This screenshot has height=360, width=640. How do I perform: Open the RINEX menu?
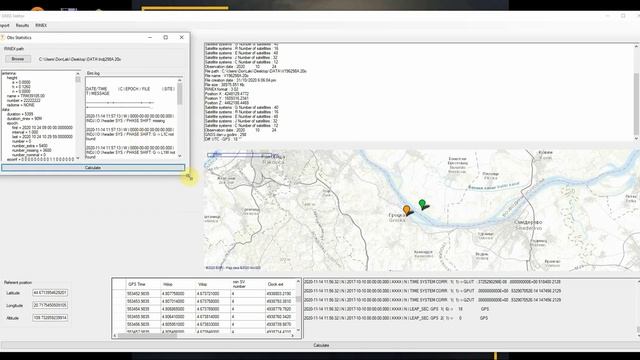(41, 25)
